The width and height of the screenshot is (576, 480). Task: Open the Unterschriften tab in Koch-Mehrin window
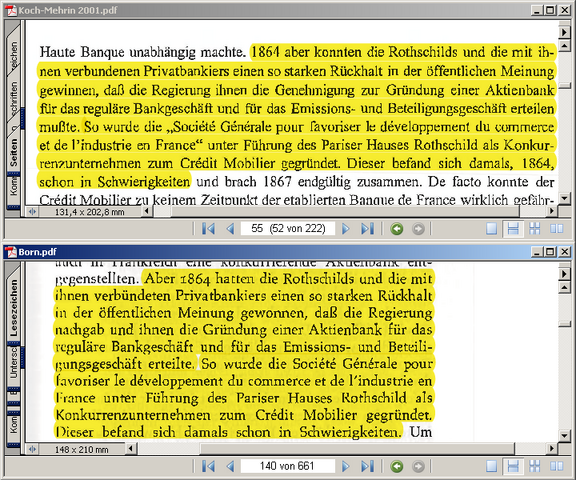click(13, 96)
